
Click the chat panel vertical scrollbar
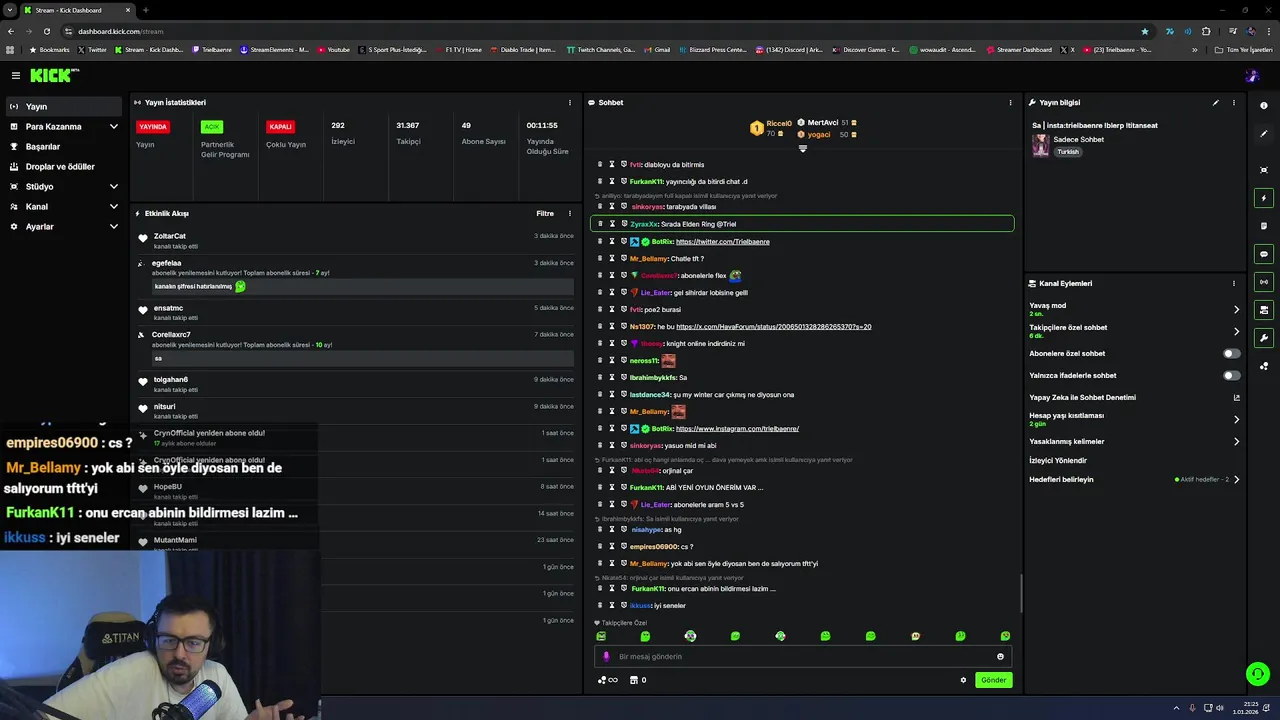[1021, 594]
